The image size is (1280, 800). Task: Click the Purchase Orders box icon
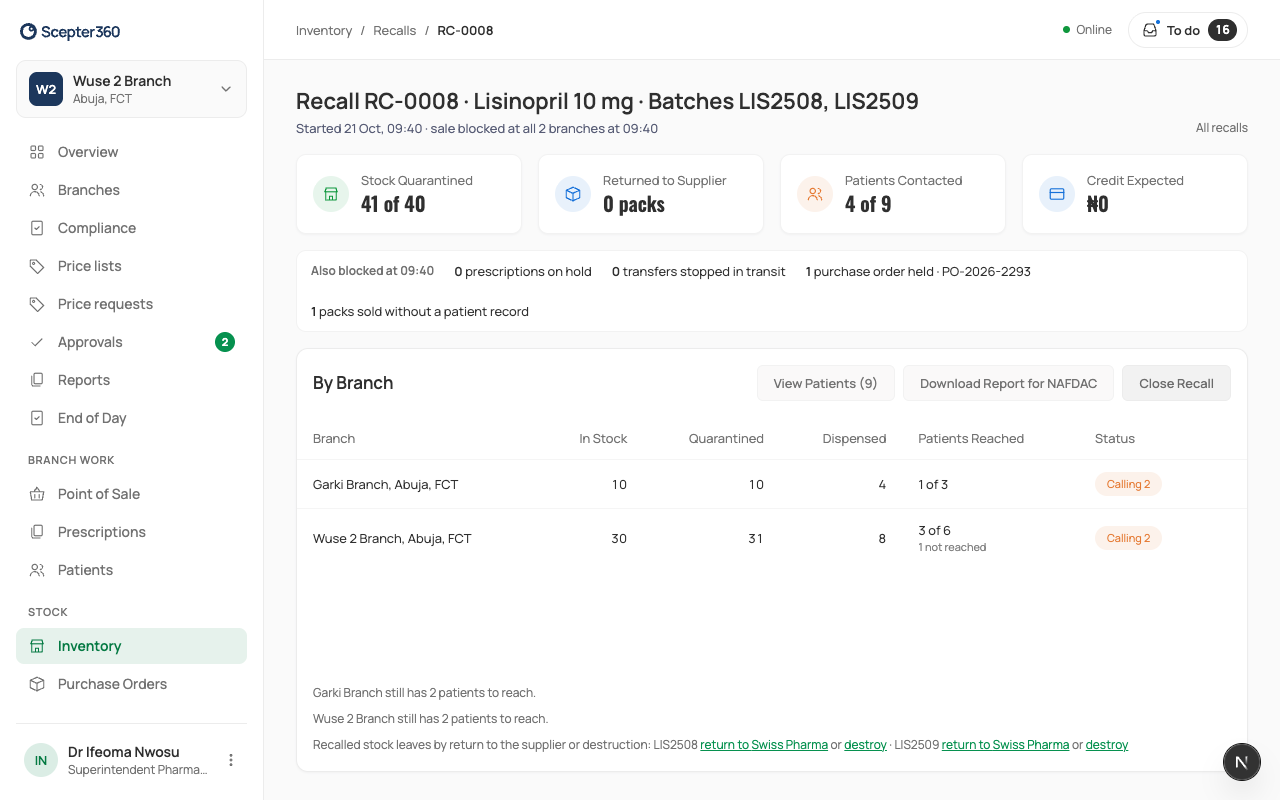point(37,684)
